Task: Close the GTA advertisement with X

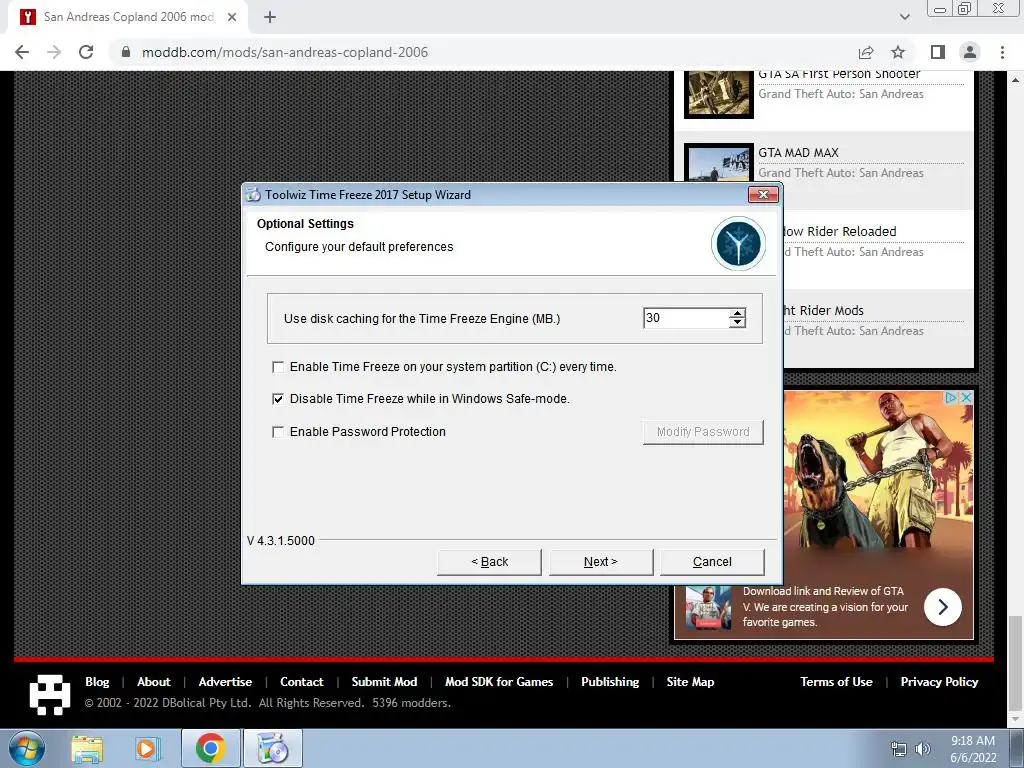Action: pos(967,397)
